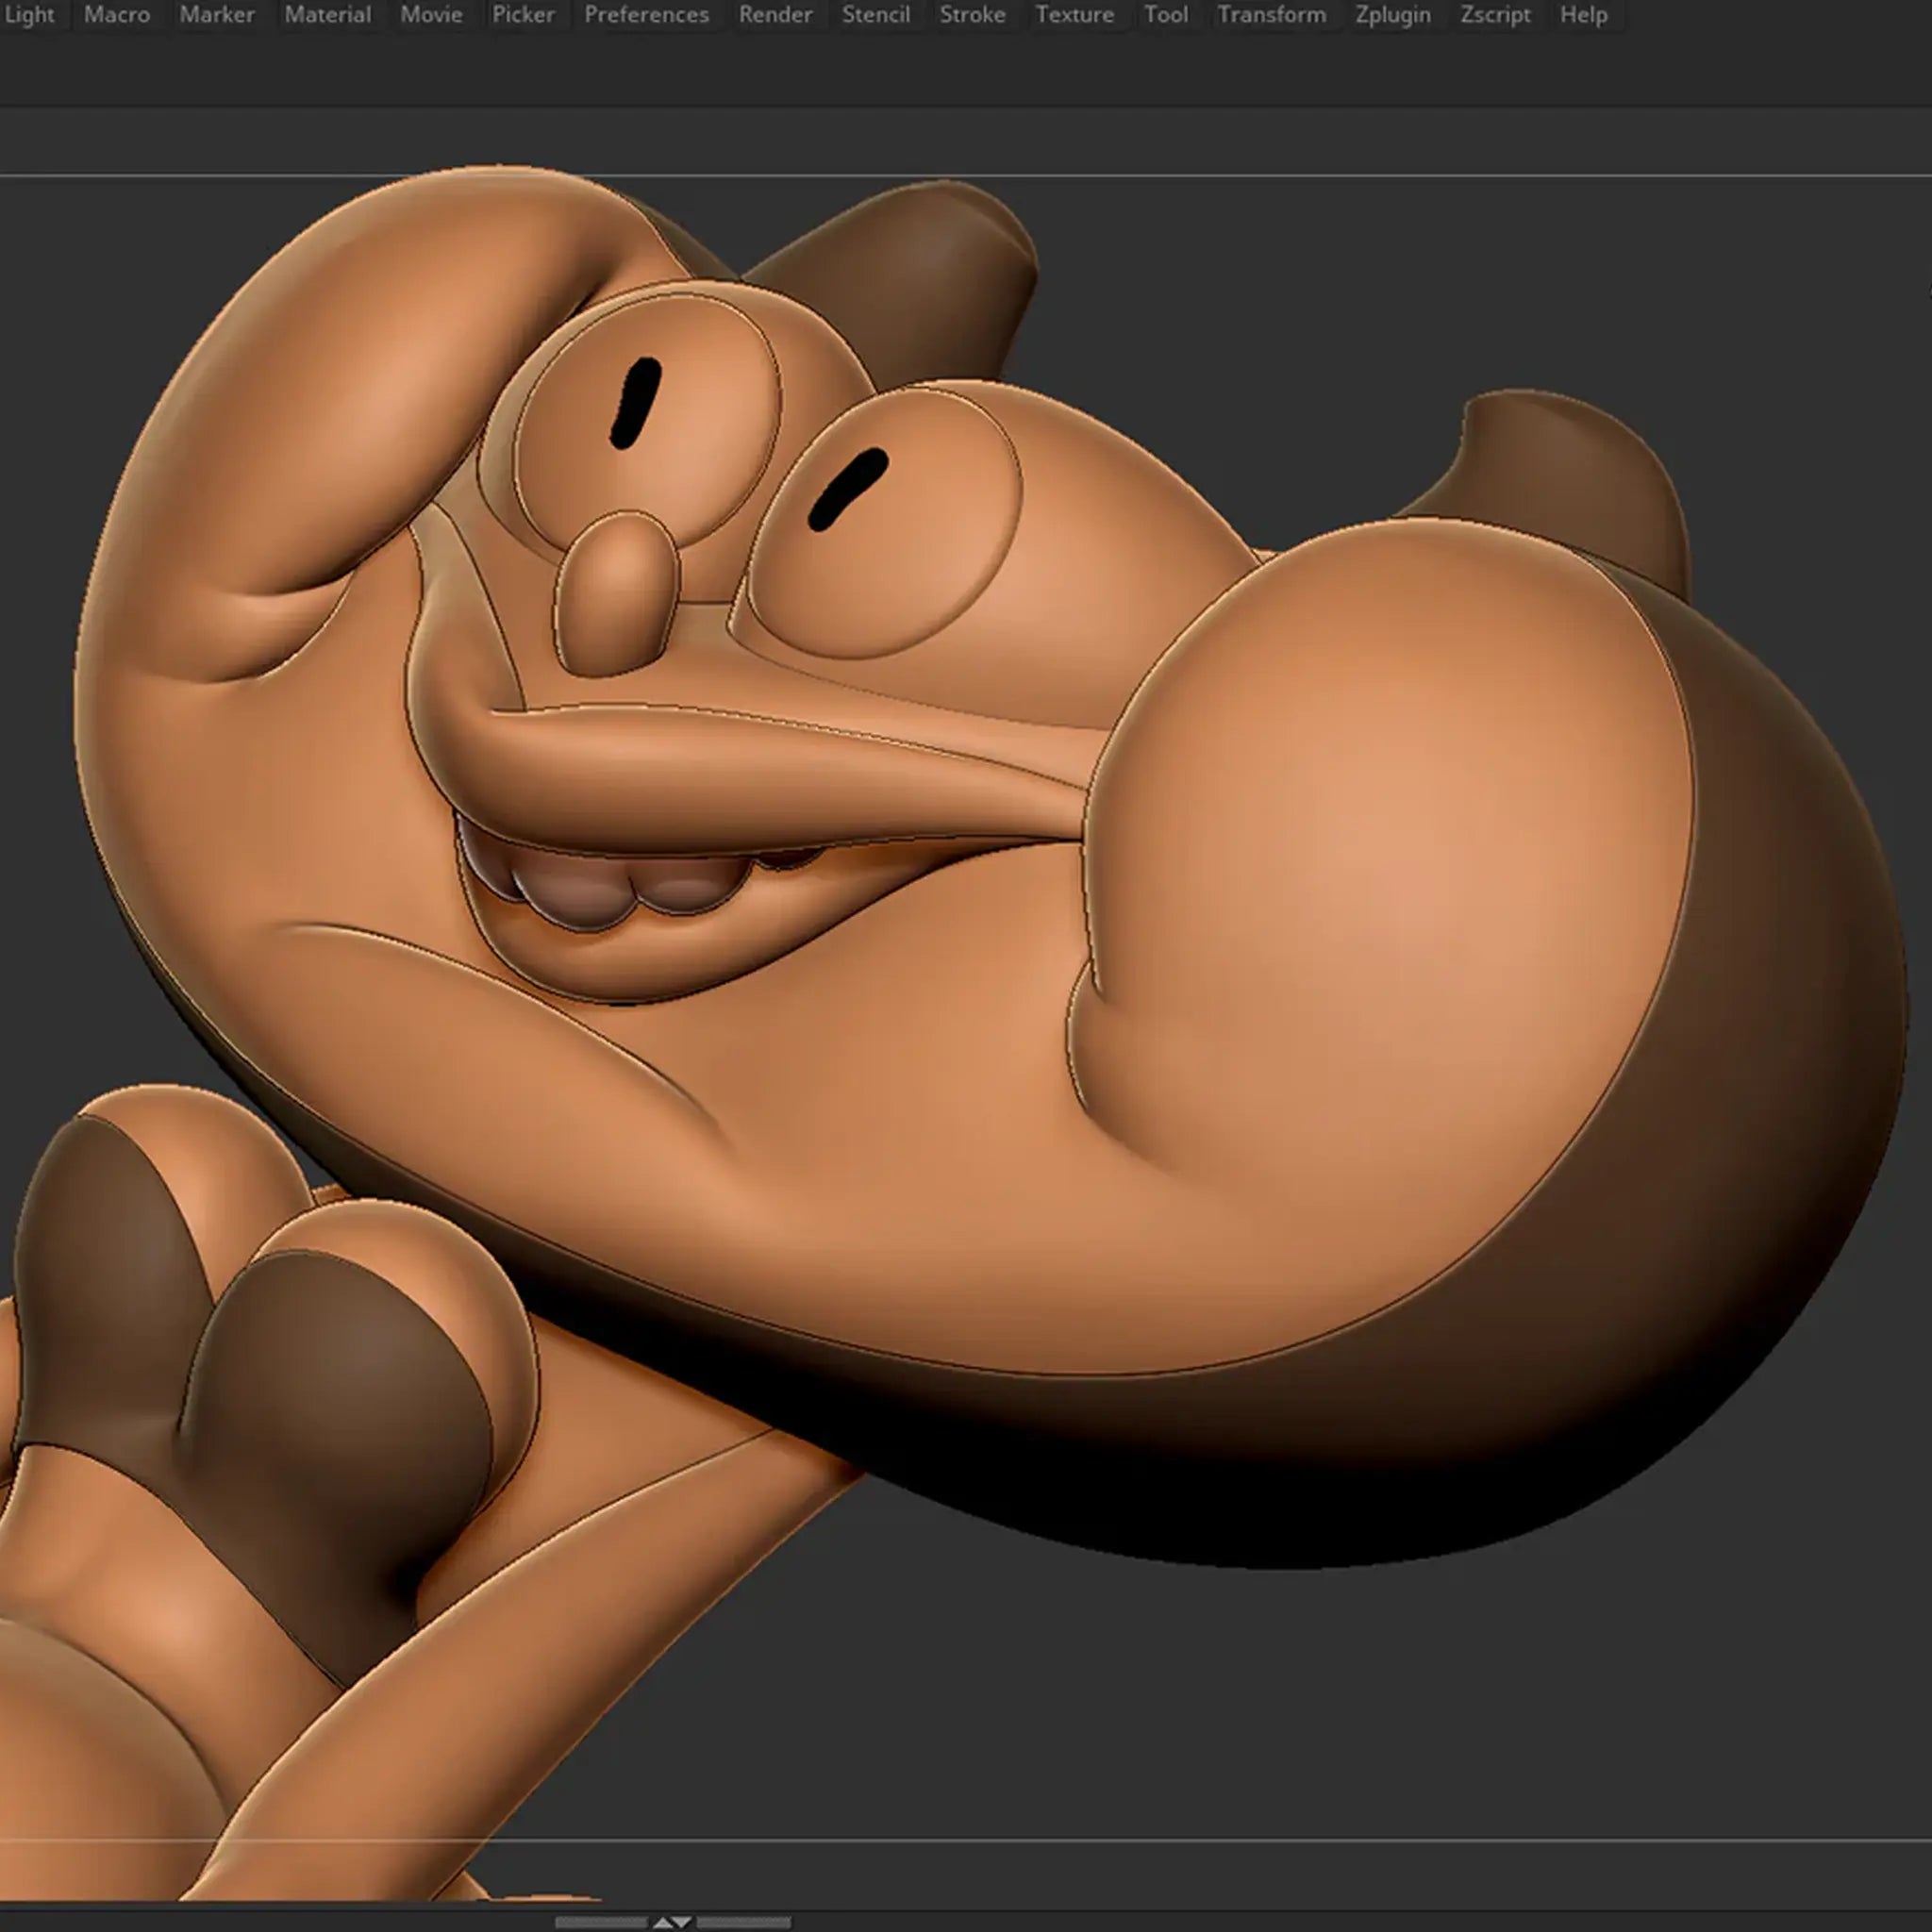
Task: Open the Preferences menu
Action: tap(646, 15)
